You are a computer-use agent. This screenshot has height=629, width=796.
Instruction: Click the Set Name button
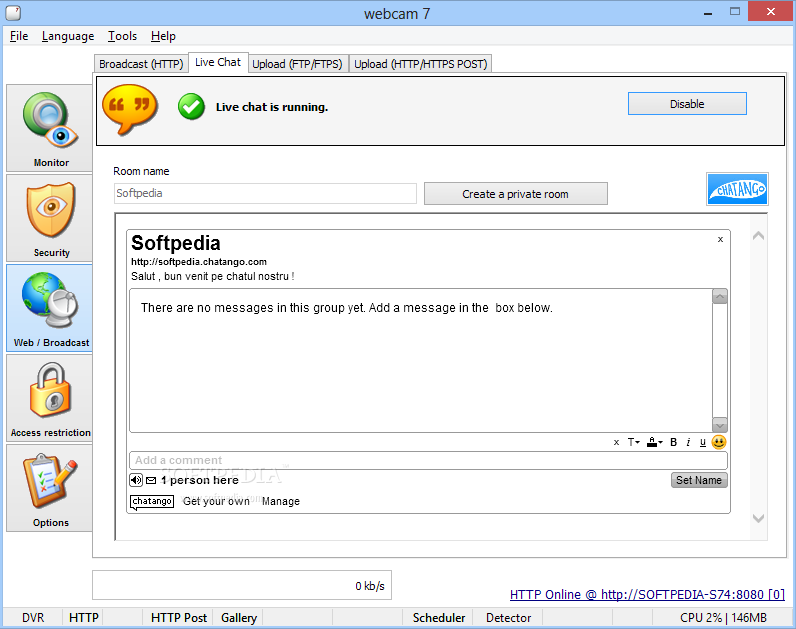[699, 480]
